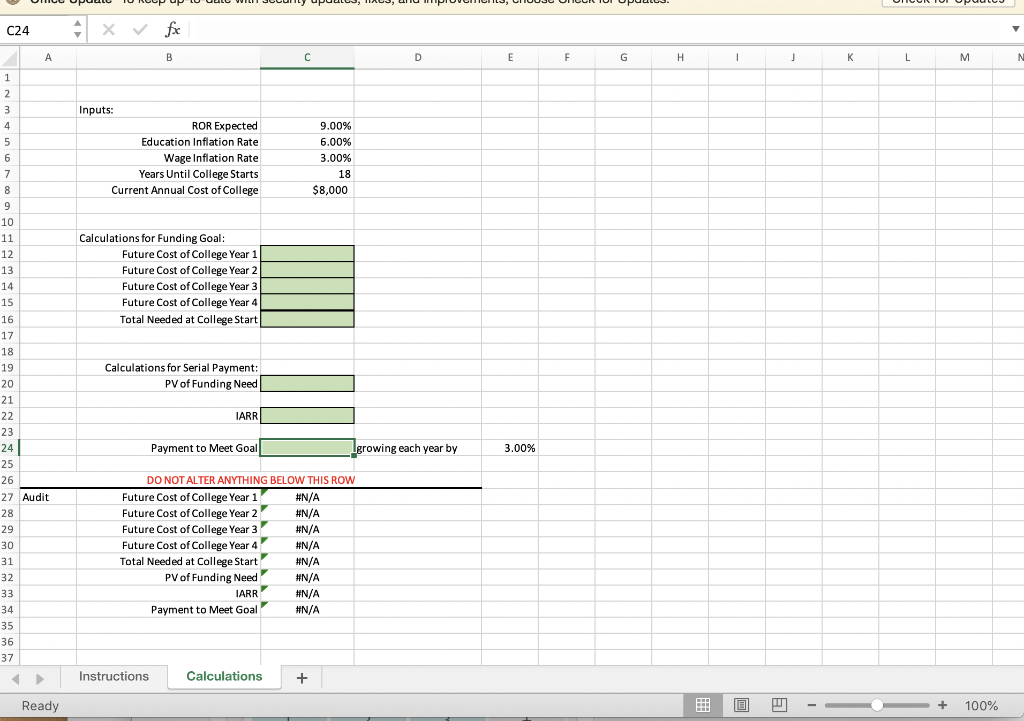Open the Instructions sheet tab

pyautogui.click(x=114, y=677)
